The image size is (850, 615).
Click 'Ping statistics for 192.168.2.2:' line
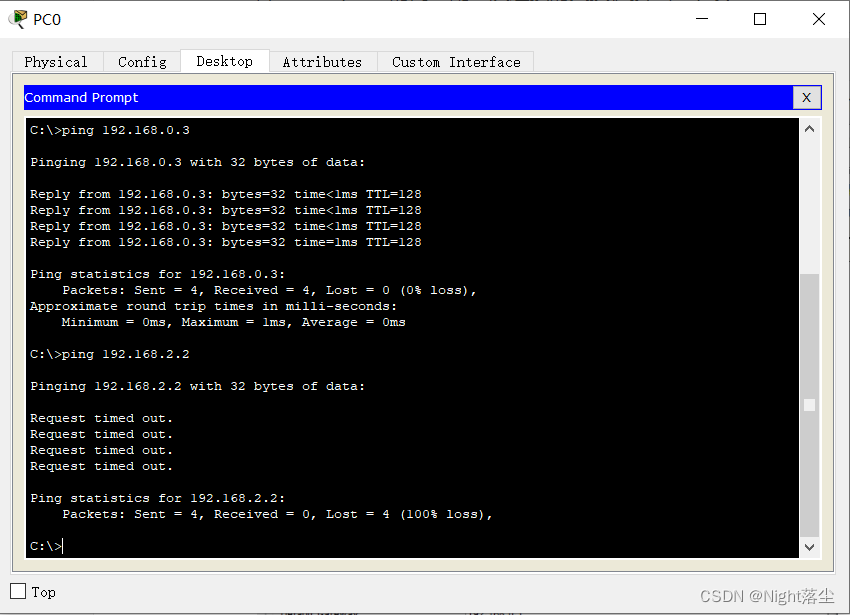click(x=158, y=498)
